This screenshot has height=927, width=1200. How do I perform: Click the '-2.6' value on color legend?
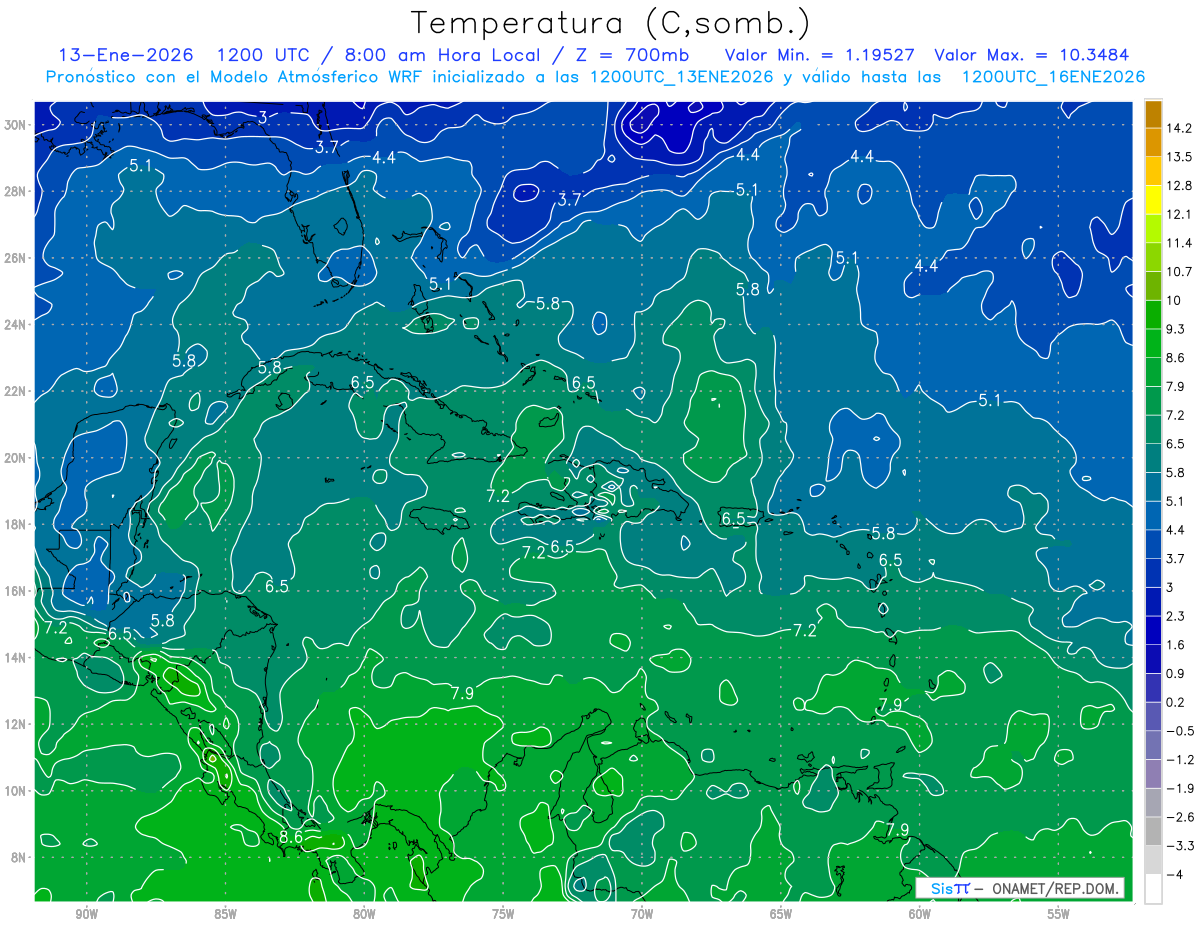pyautogui.click(x=1179, y=817)
